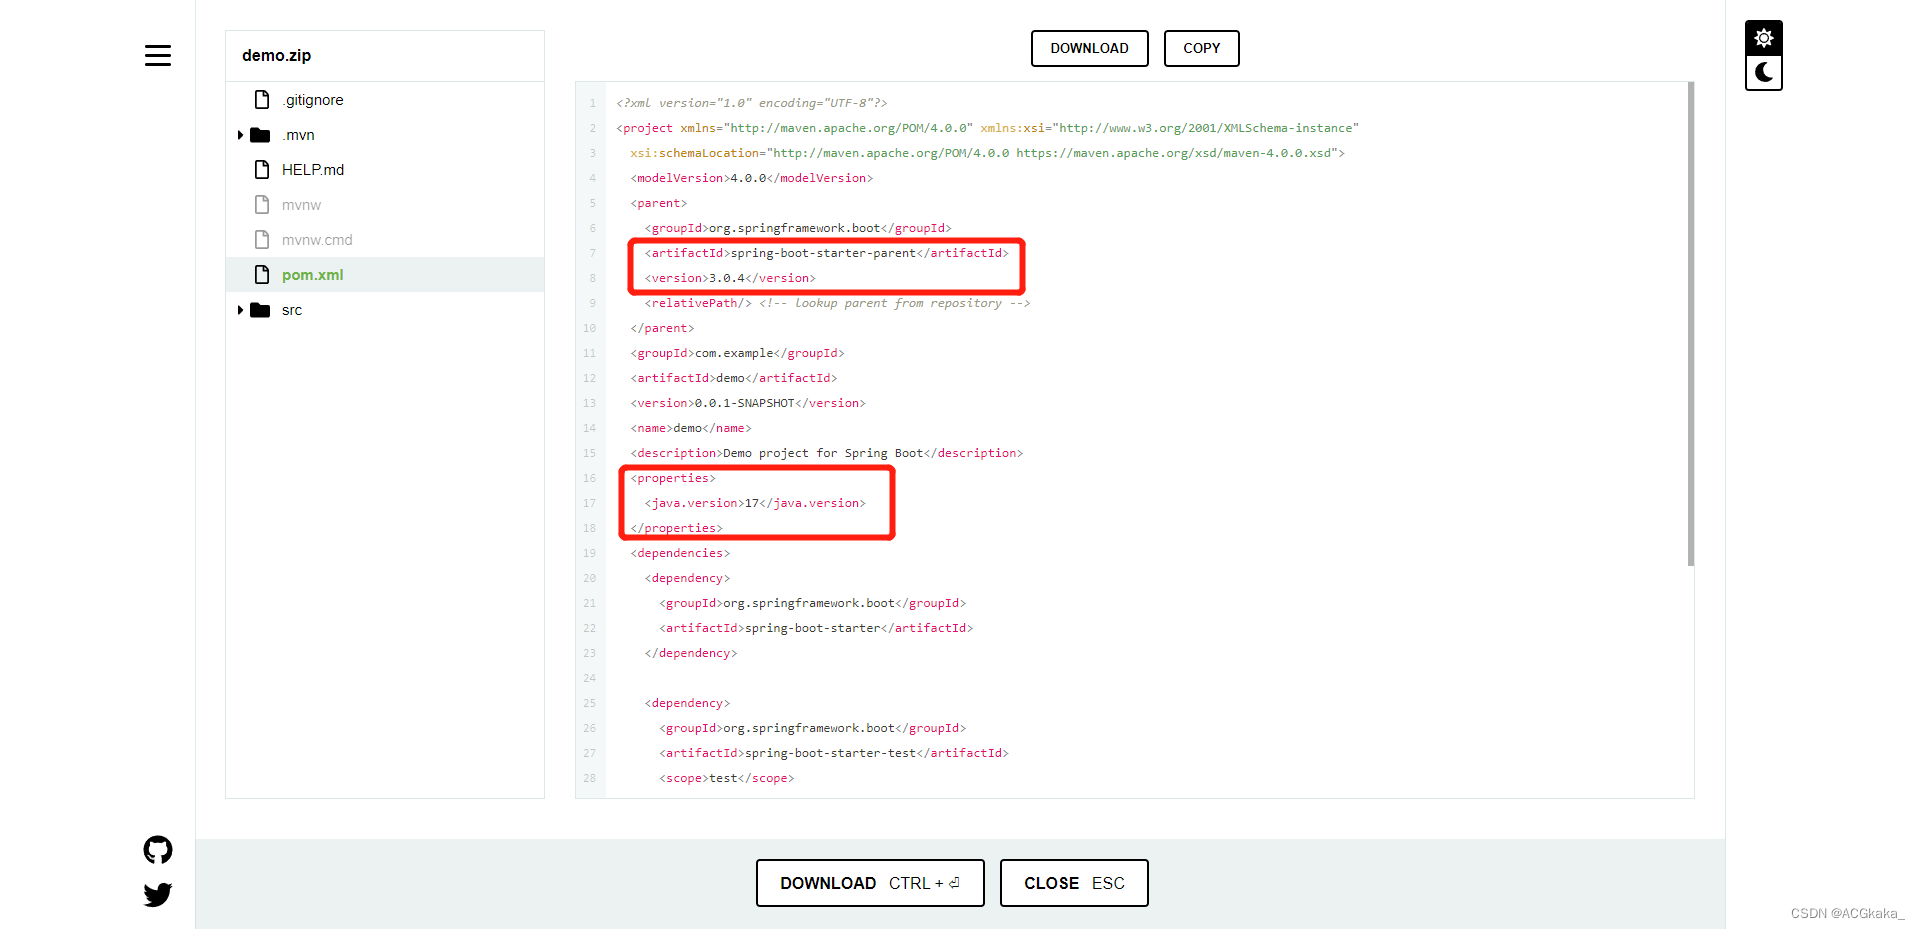Select the mvnw file in tree

coord(302,204)
